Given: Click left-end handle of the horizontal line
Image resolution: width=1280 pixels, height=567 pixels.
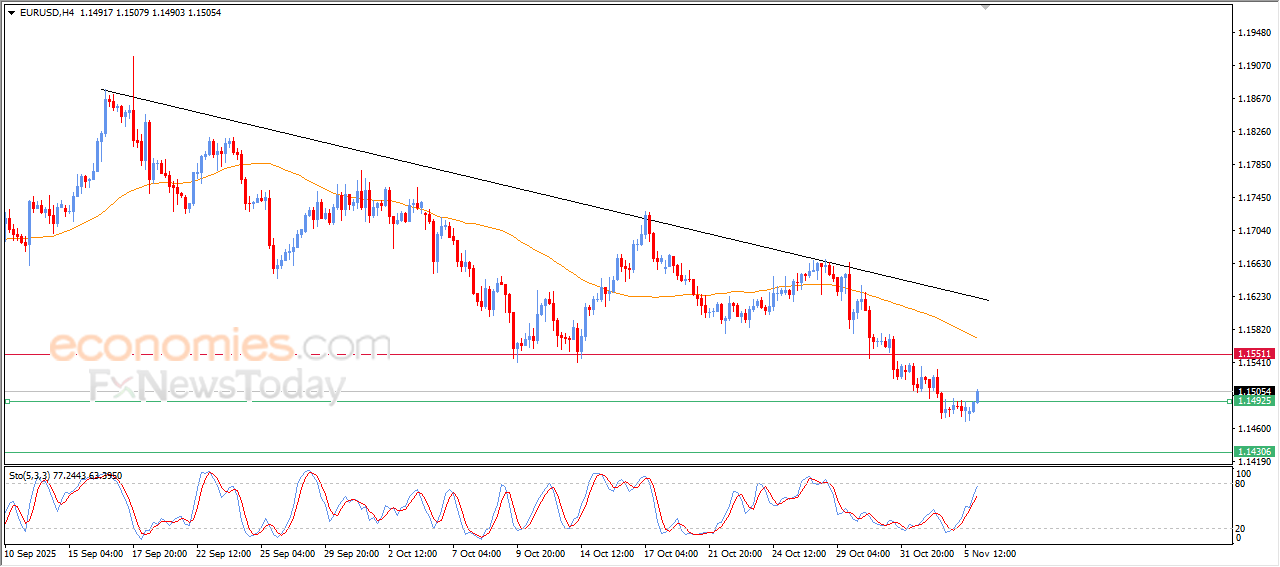Looking at the screenshot, I should point(7,401).
